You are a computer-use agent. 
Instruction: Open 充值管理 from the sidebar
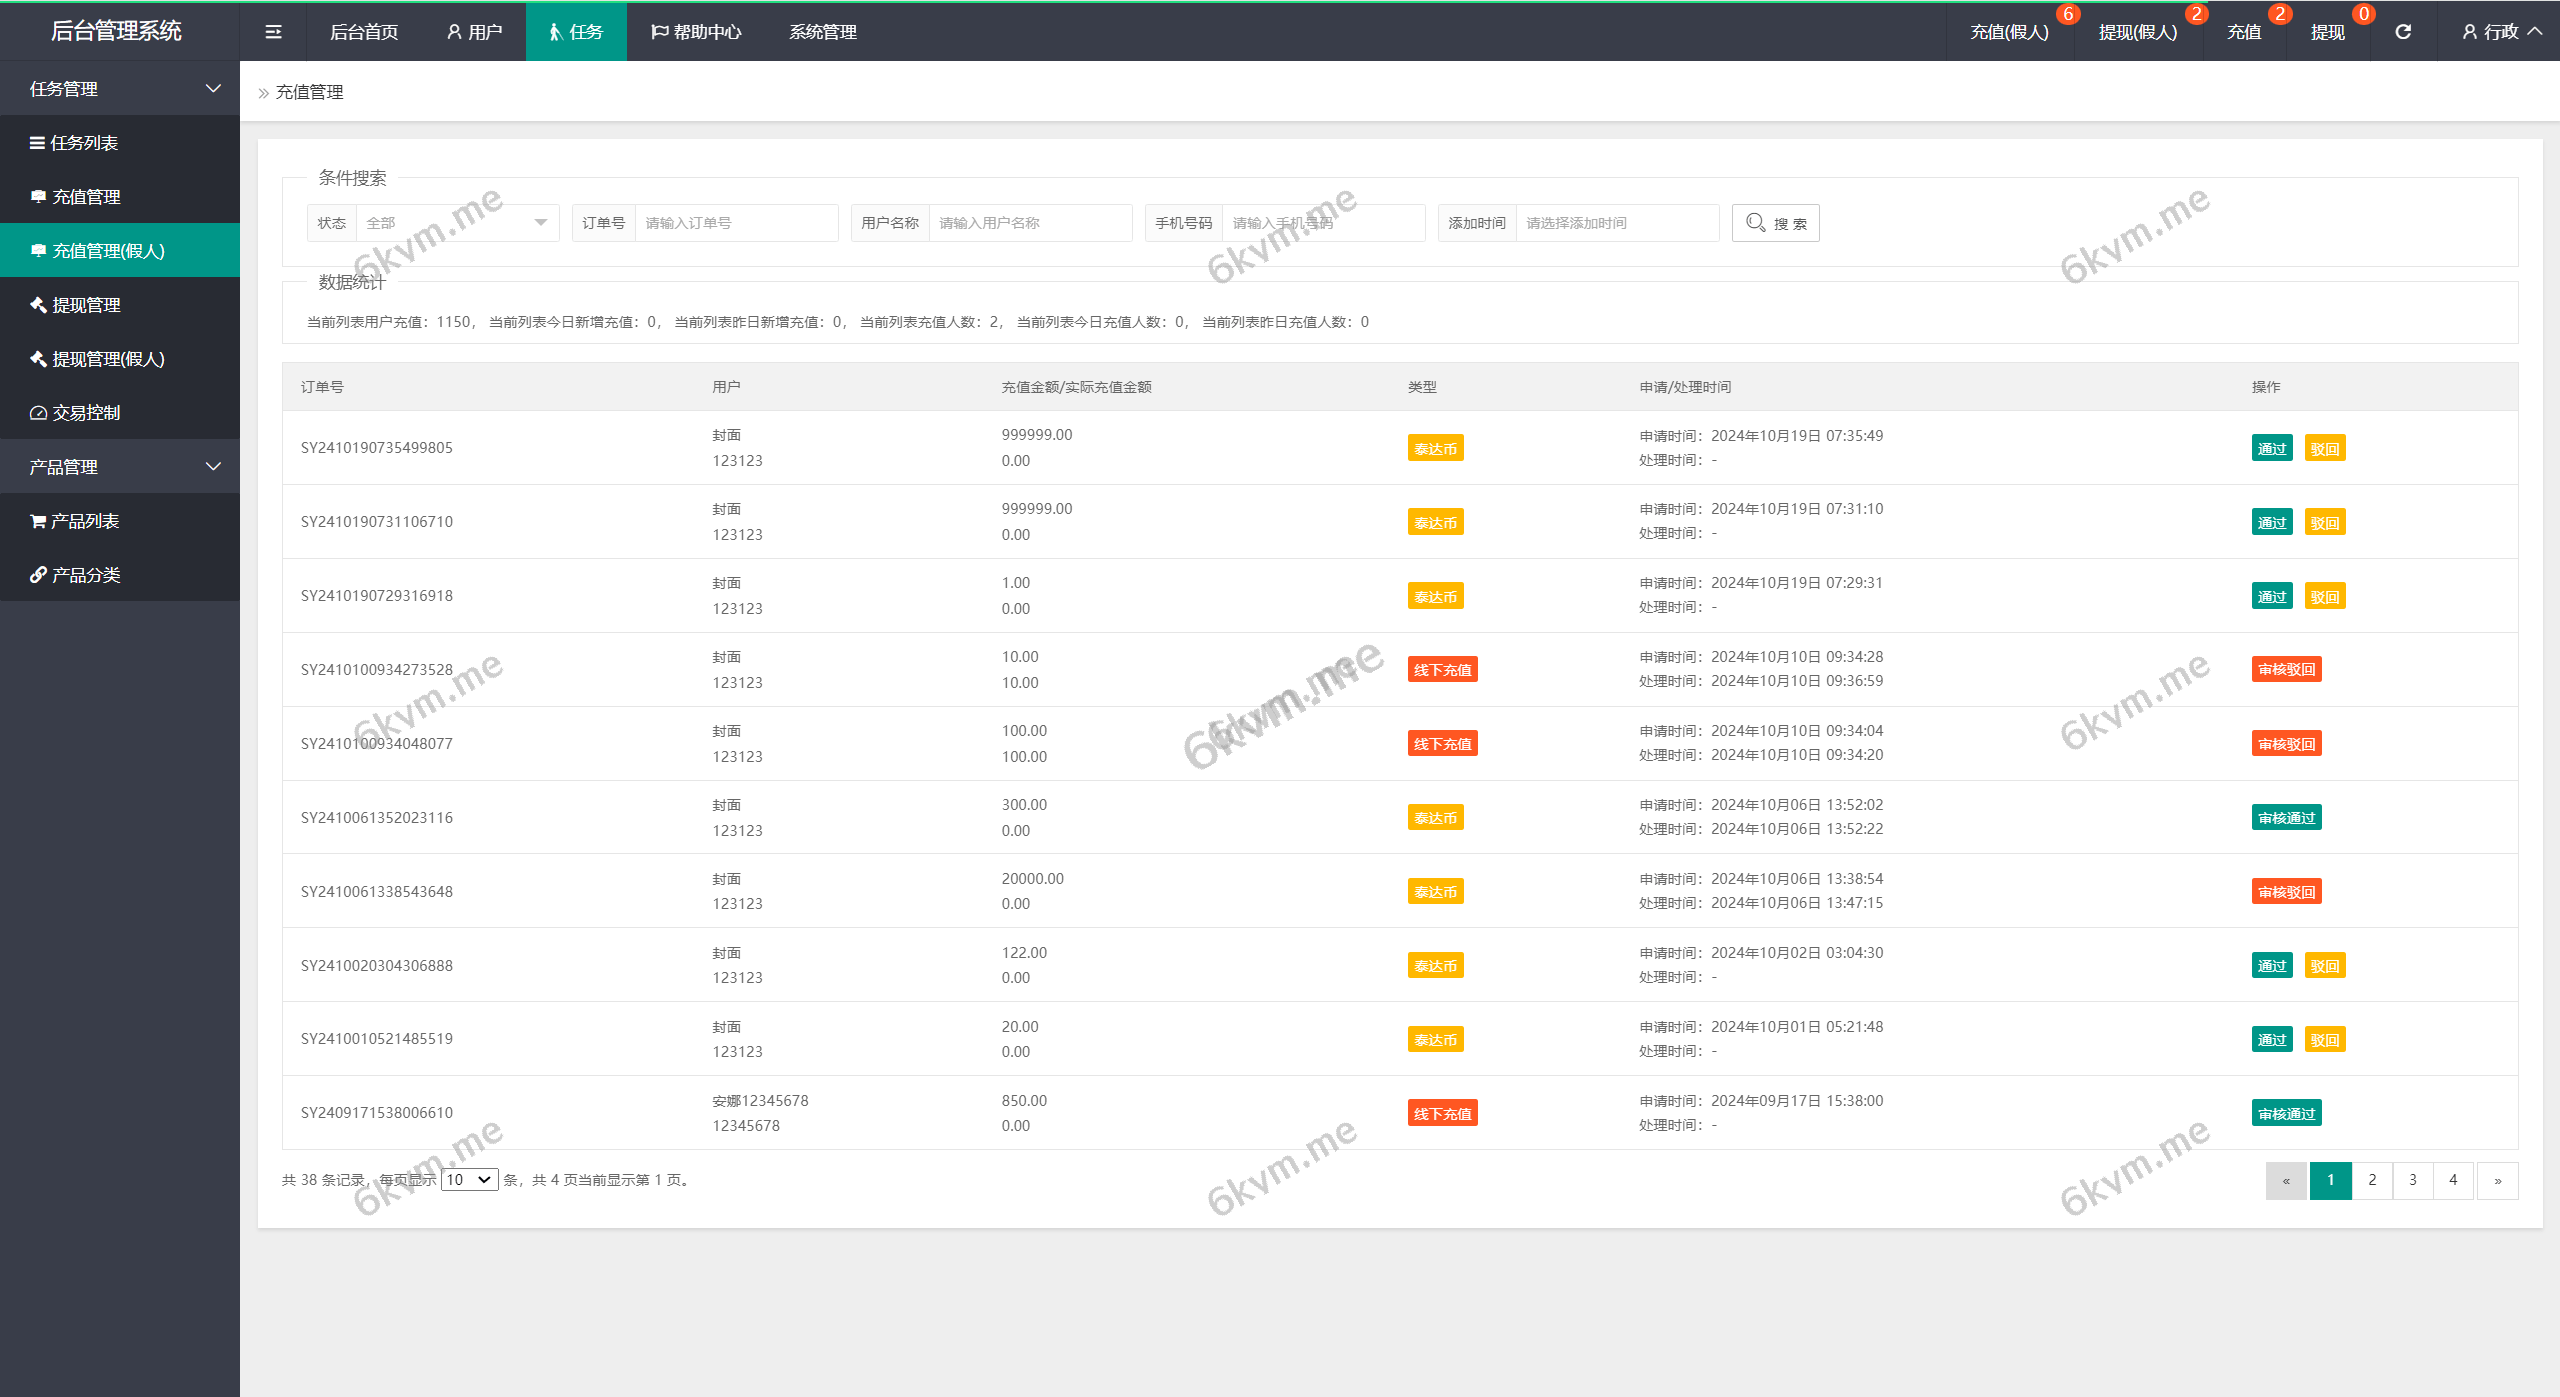[87, 196]
